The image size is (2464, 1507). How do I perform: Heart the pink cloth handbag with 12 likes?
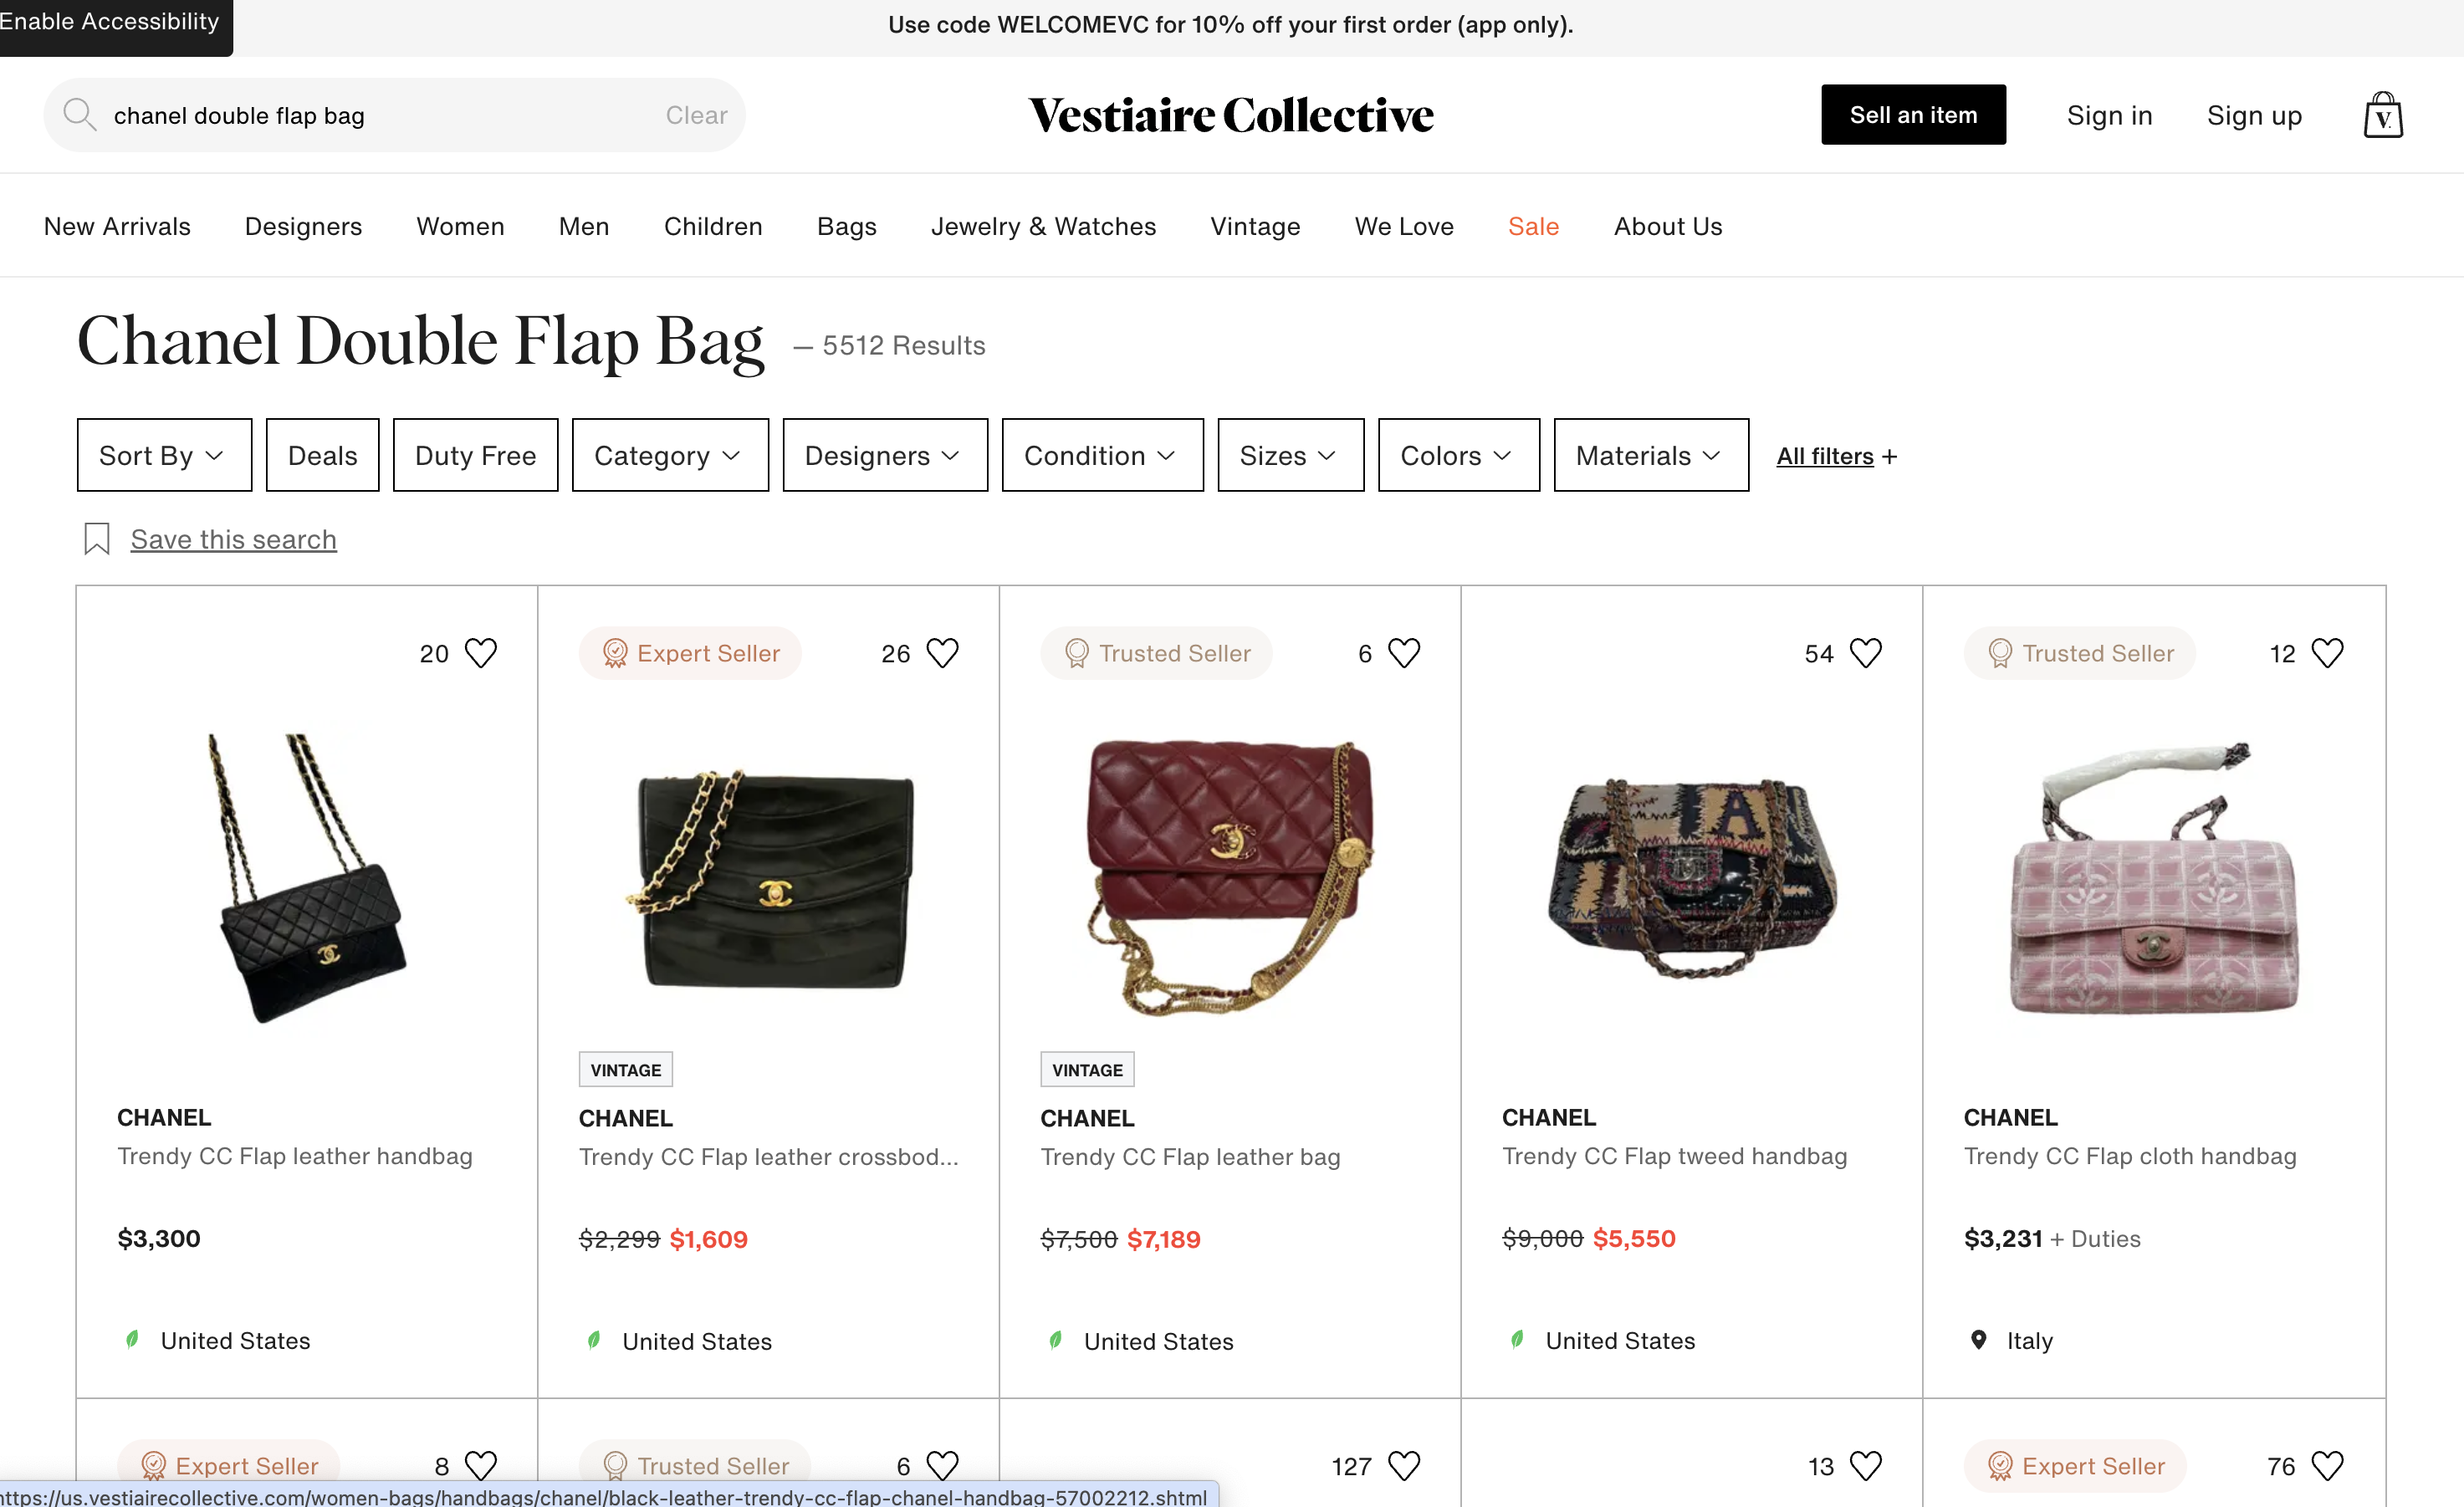(x=2328, y=653)
